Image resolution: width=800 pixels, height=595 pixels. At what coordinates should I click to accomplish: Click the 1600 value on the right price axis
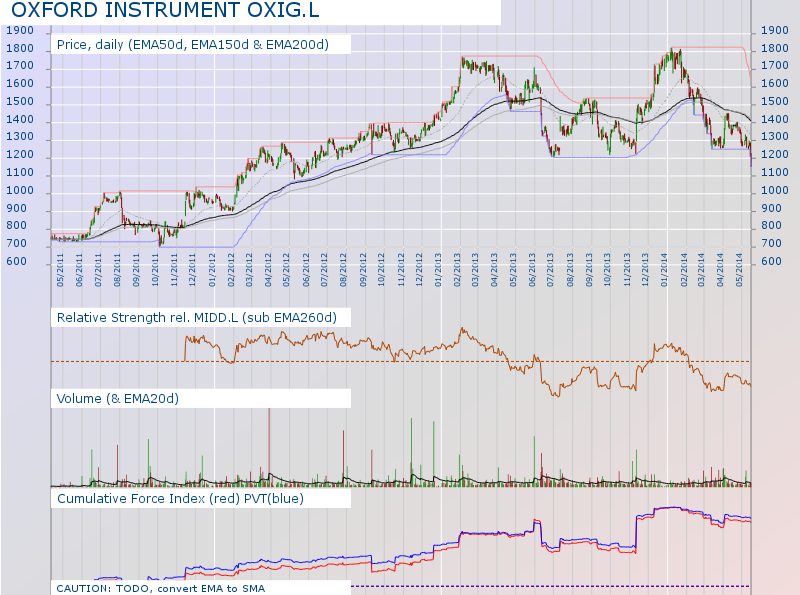(774, 84)
